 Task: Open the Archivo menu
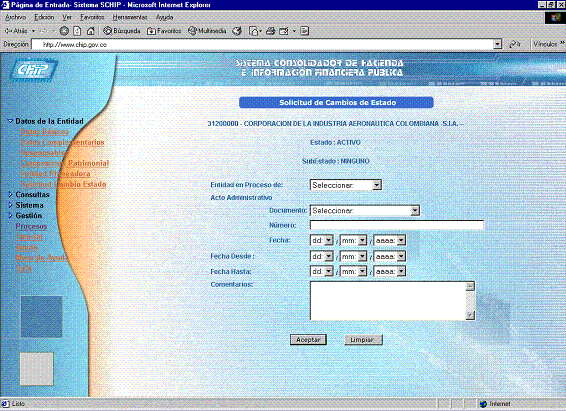coord(16,17)
